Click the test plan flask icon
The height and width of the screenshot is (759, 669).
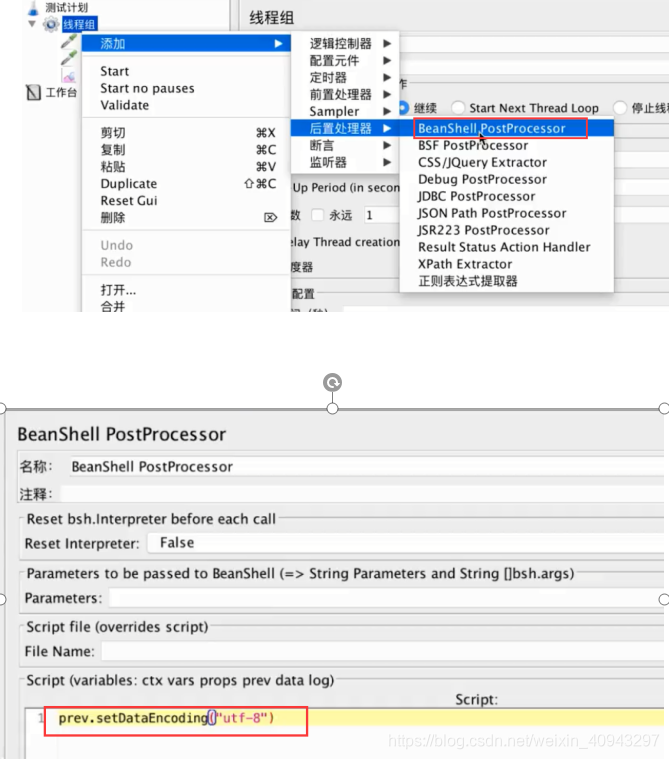[32, 8]
